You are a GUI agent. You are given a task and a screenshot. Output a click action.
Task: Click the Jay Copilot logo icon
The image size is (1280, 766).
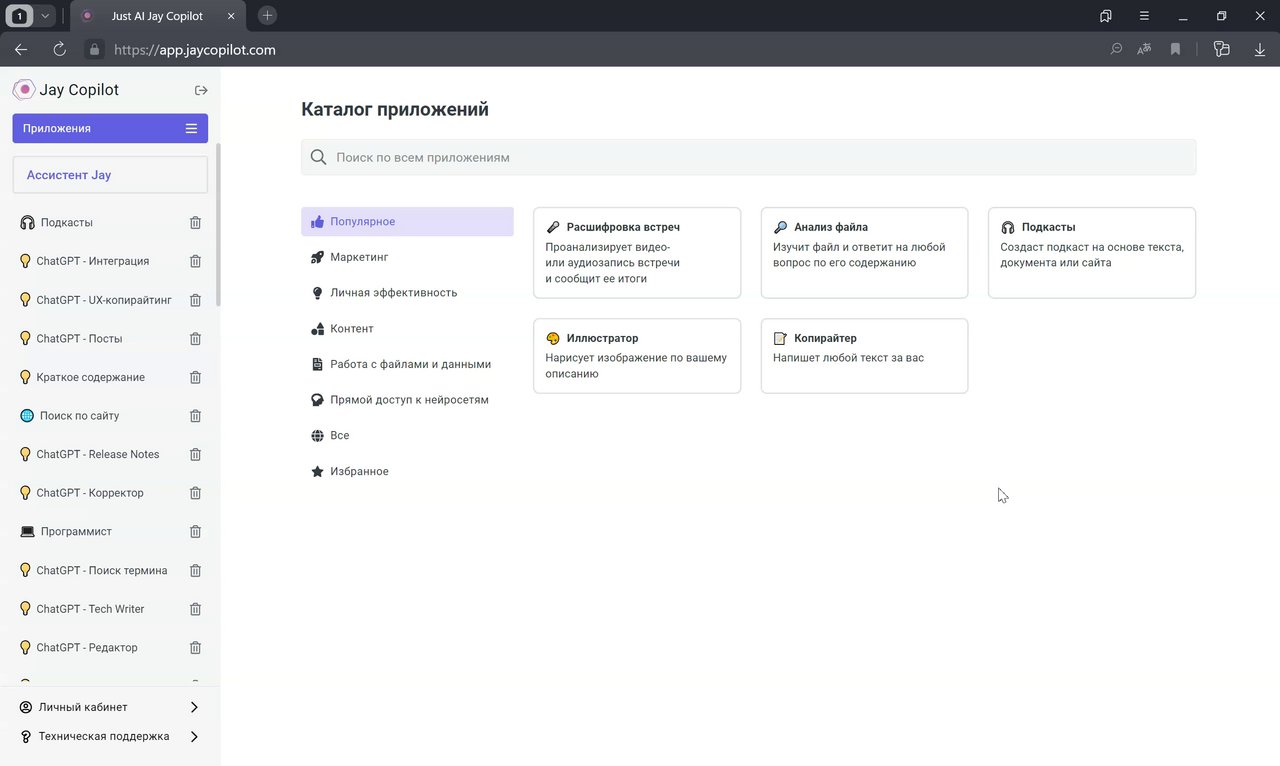point(24,90)
